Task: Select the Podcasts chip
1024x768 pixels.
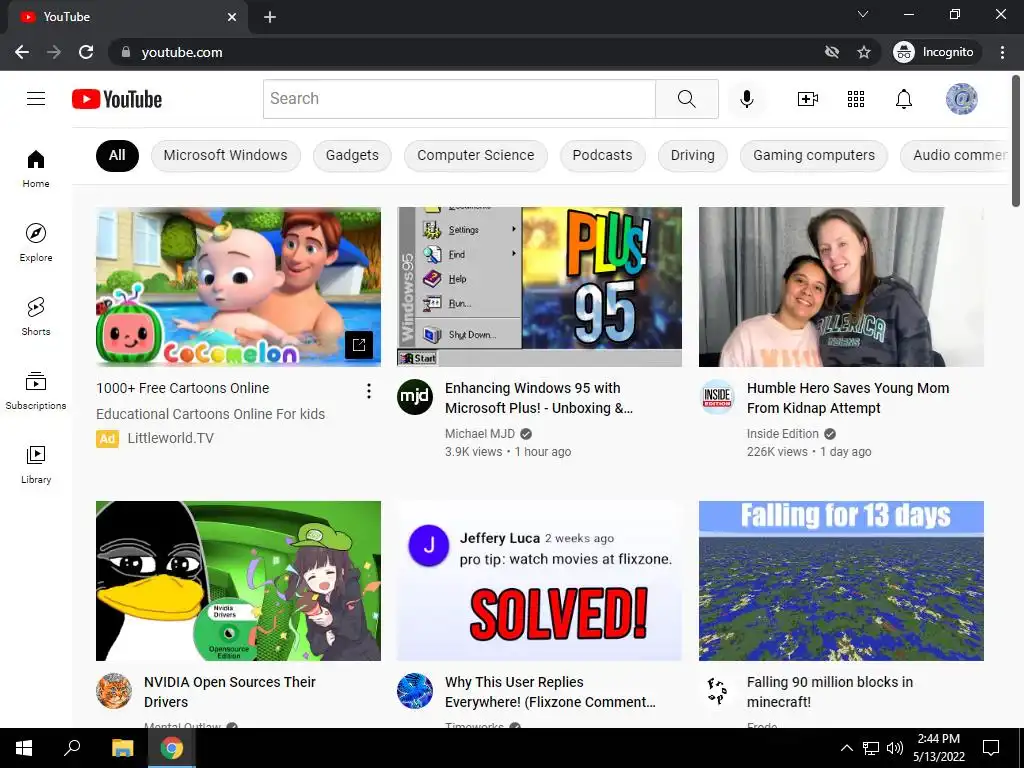Action: pos(602,155)
